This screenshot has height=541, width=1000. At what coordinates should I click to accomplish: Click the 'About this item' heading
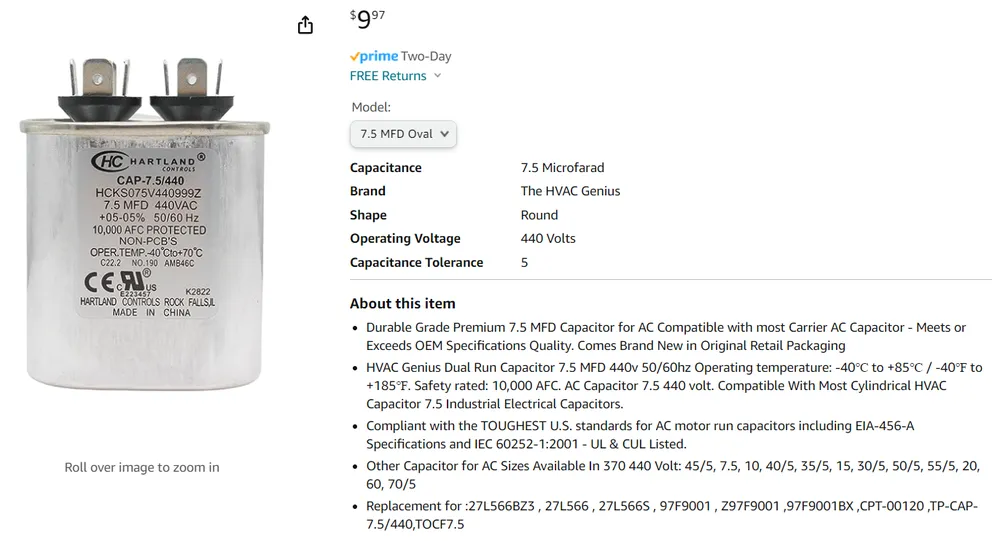[x=402, y=303]
